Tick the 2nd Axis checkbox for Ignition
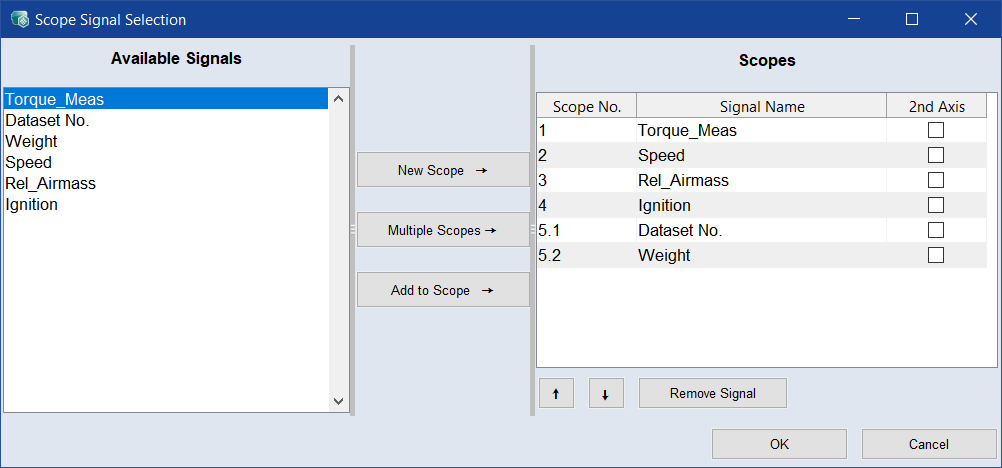Image resolution: width=1002 pixels, height=468 pixels. pos(936,205)
